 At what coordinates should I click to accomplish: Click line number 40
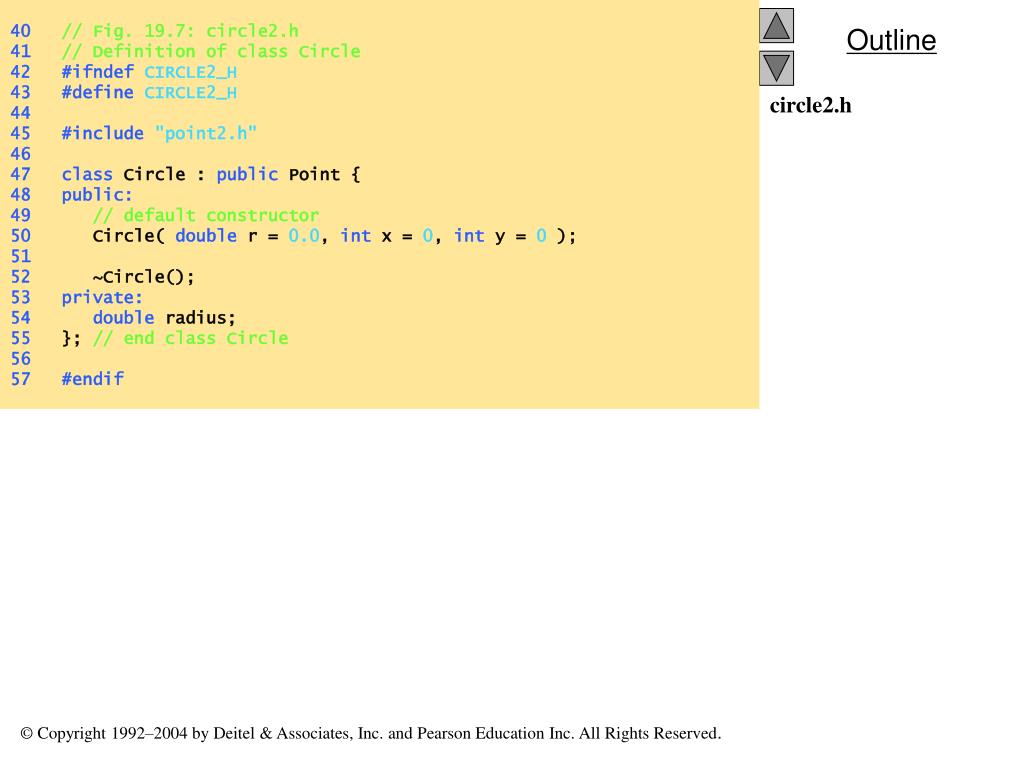pyautogui.click(x=20, y=31)
